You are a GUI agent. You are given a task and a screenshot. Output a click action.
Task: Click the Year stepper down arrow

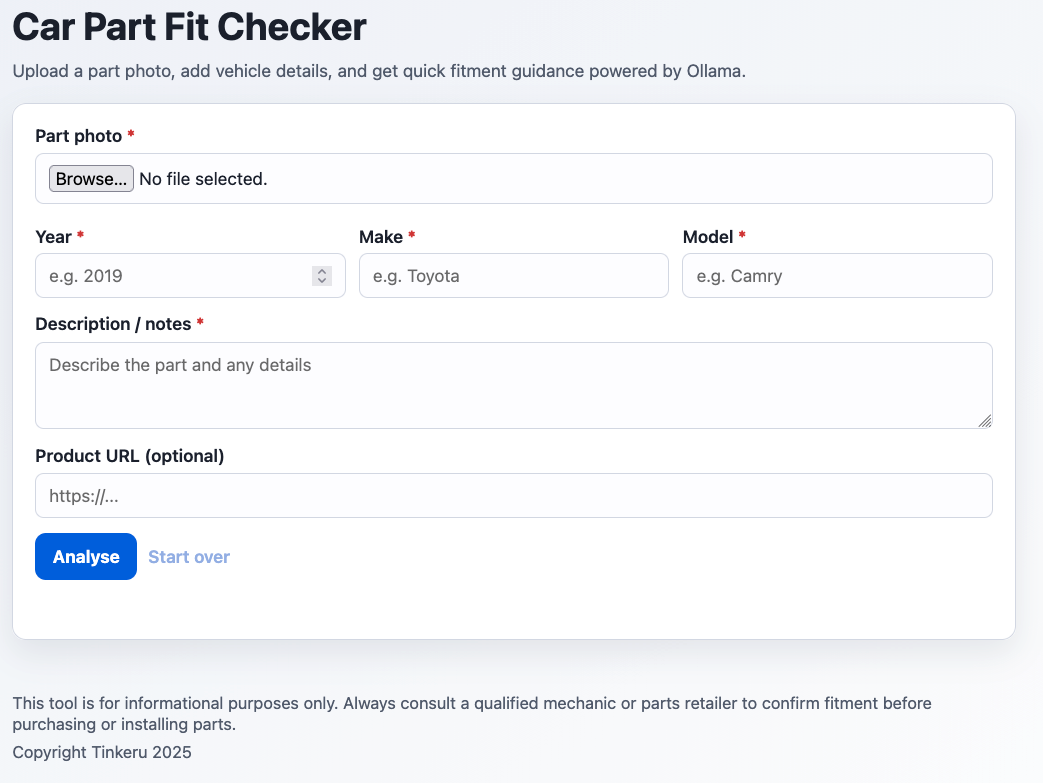322,281
